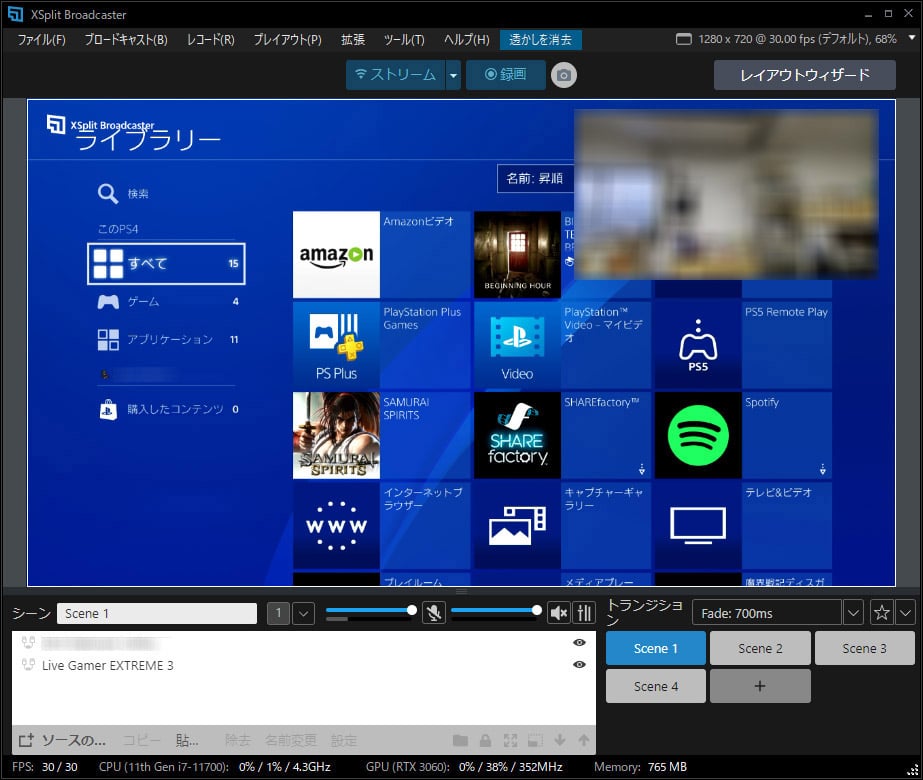This screenshot has height=780, width=923.
Task: Click the XSplit logo in the title bar
Action: click(x=15, y=14)
